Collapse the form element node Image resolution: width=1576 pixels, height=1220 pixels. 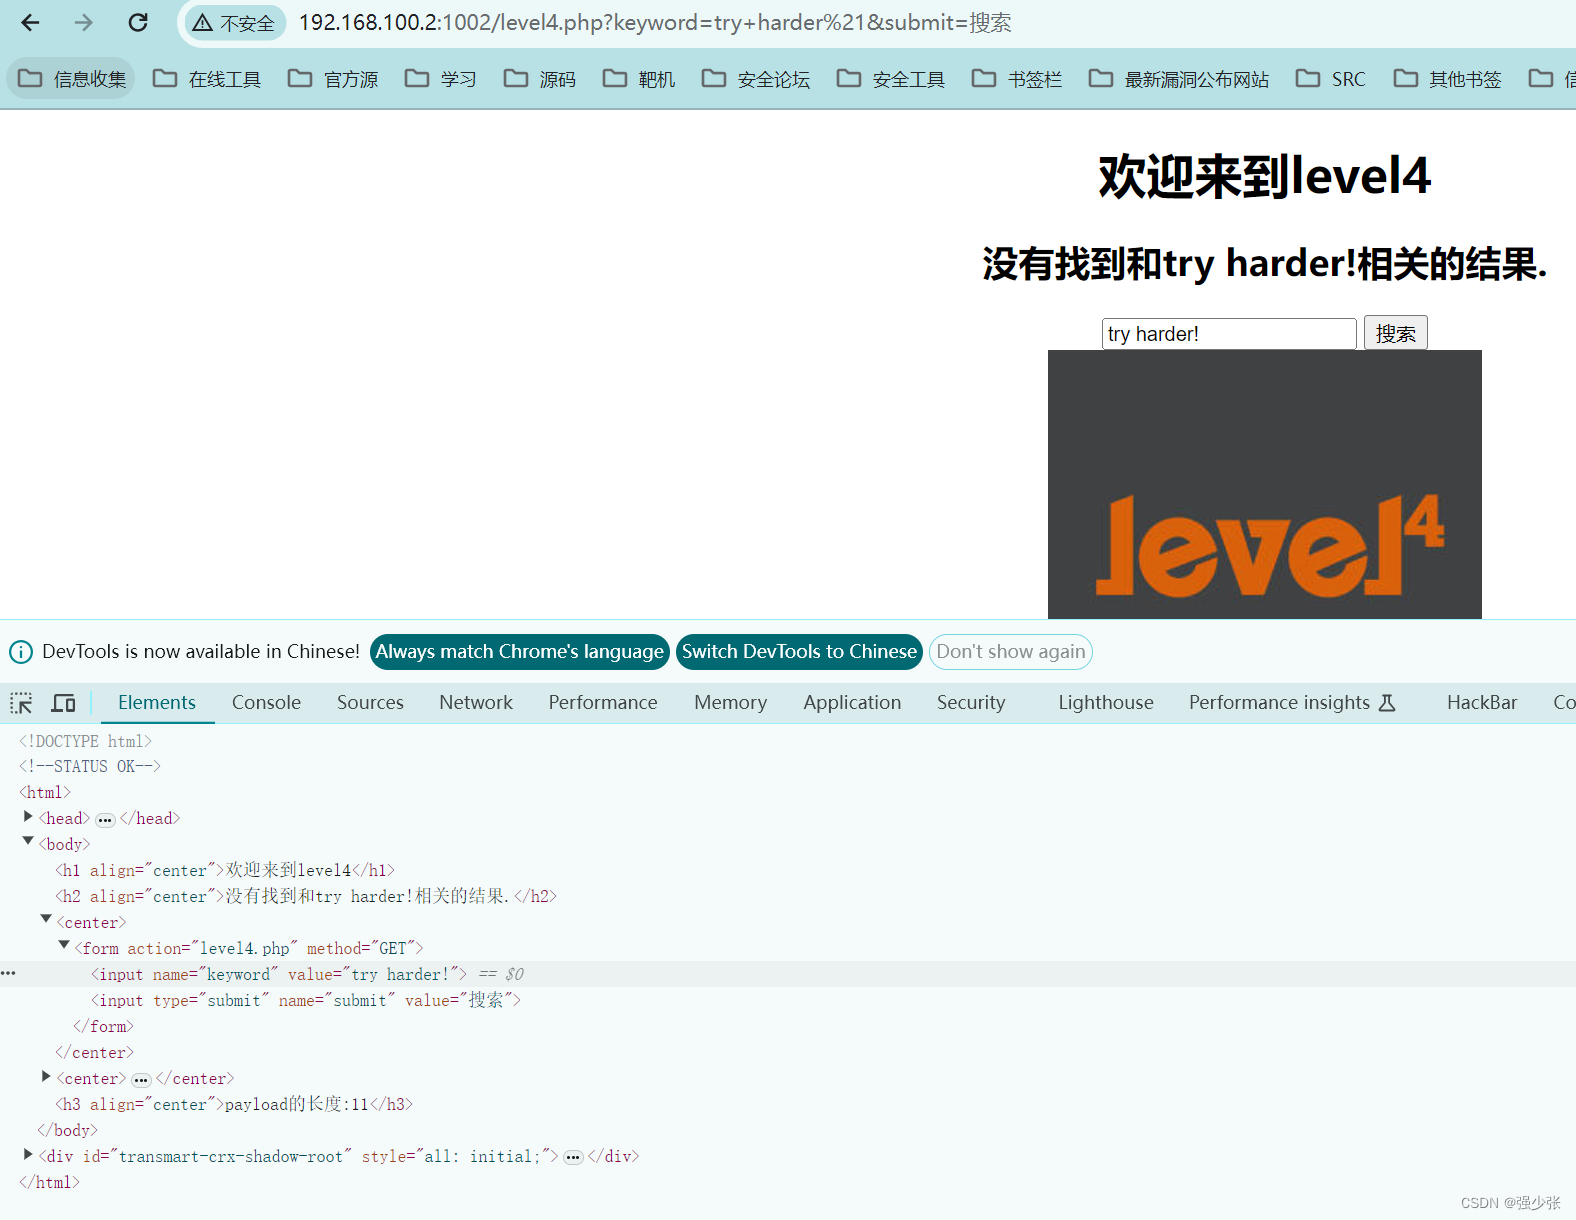click(64, 945)
